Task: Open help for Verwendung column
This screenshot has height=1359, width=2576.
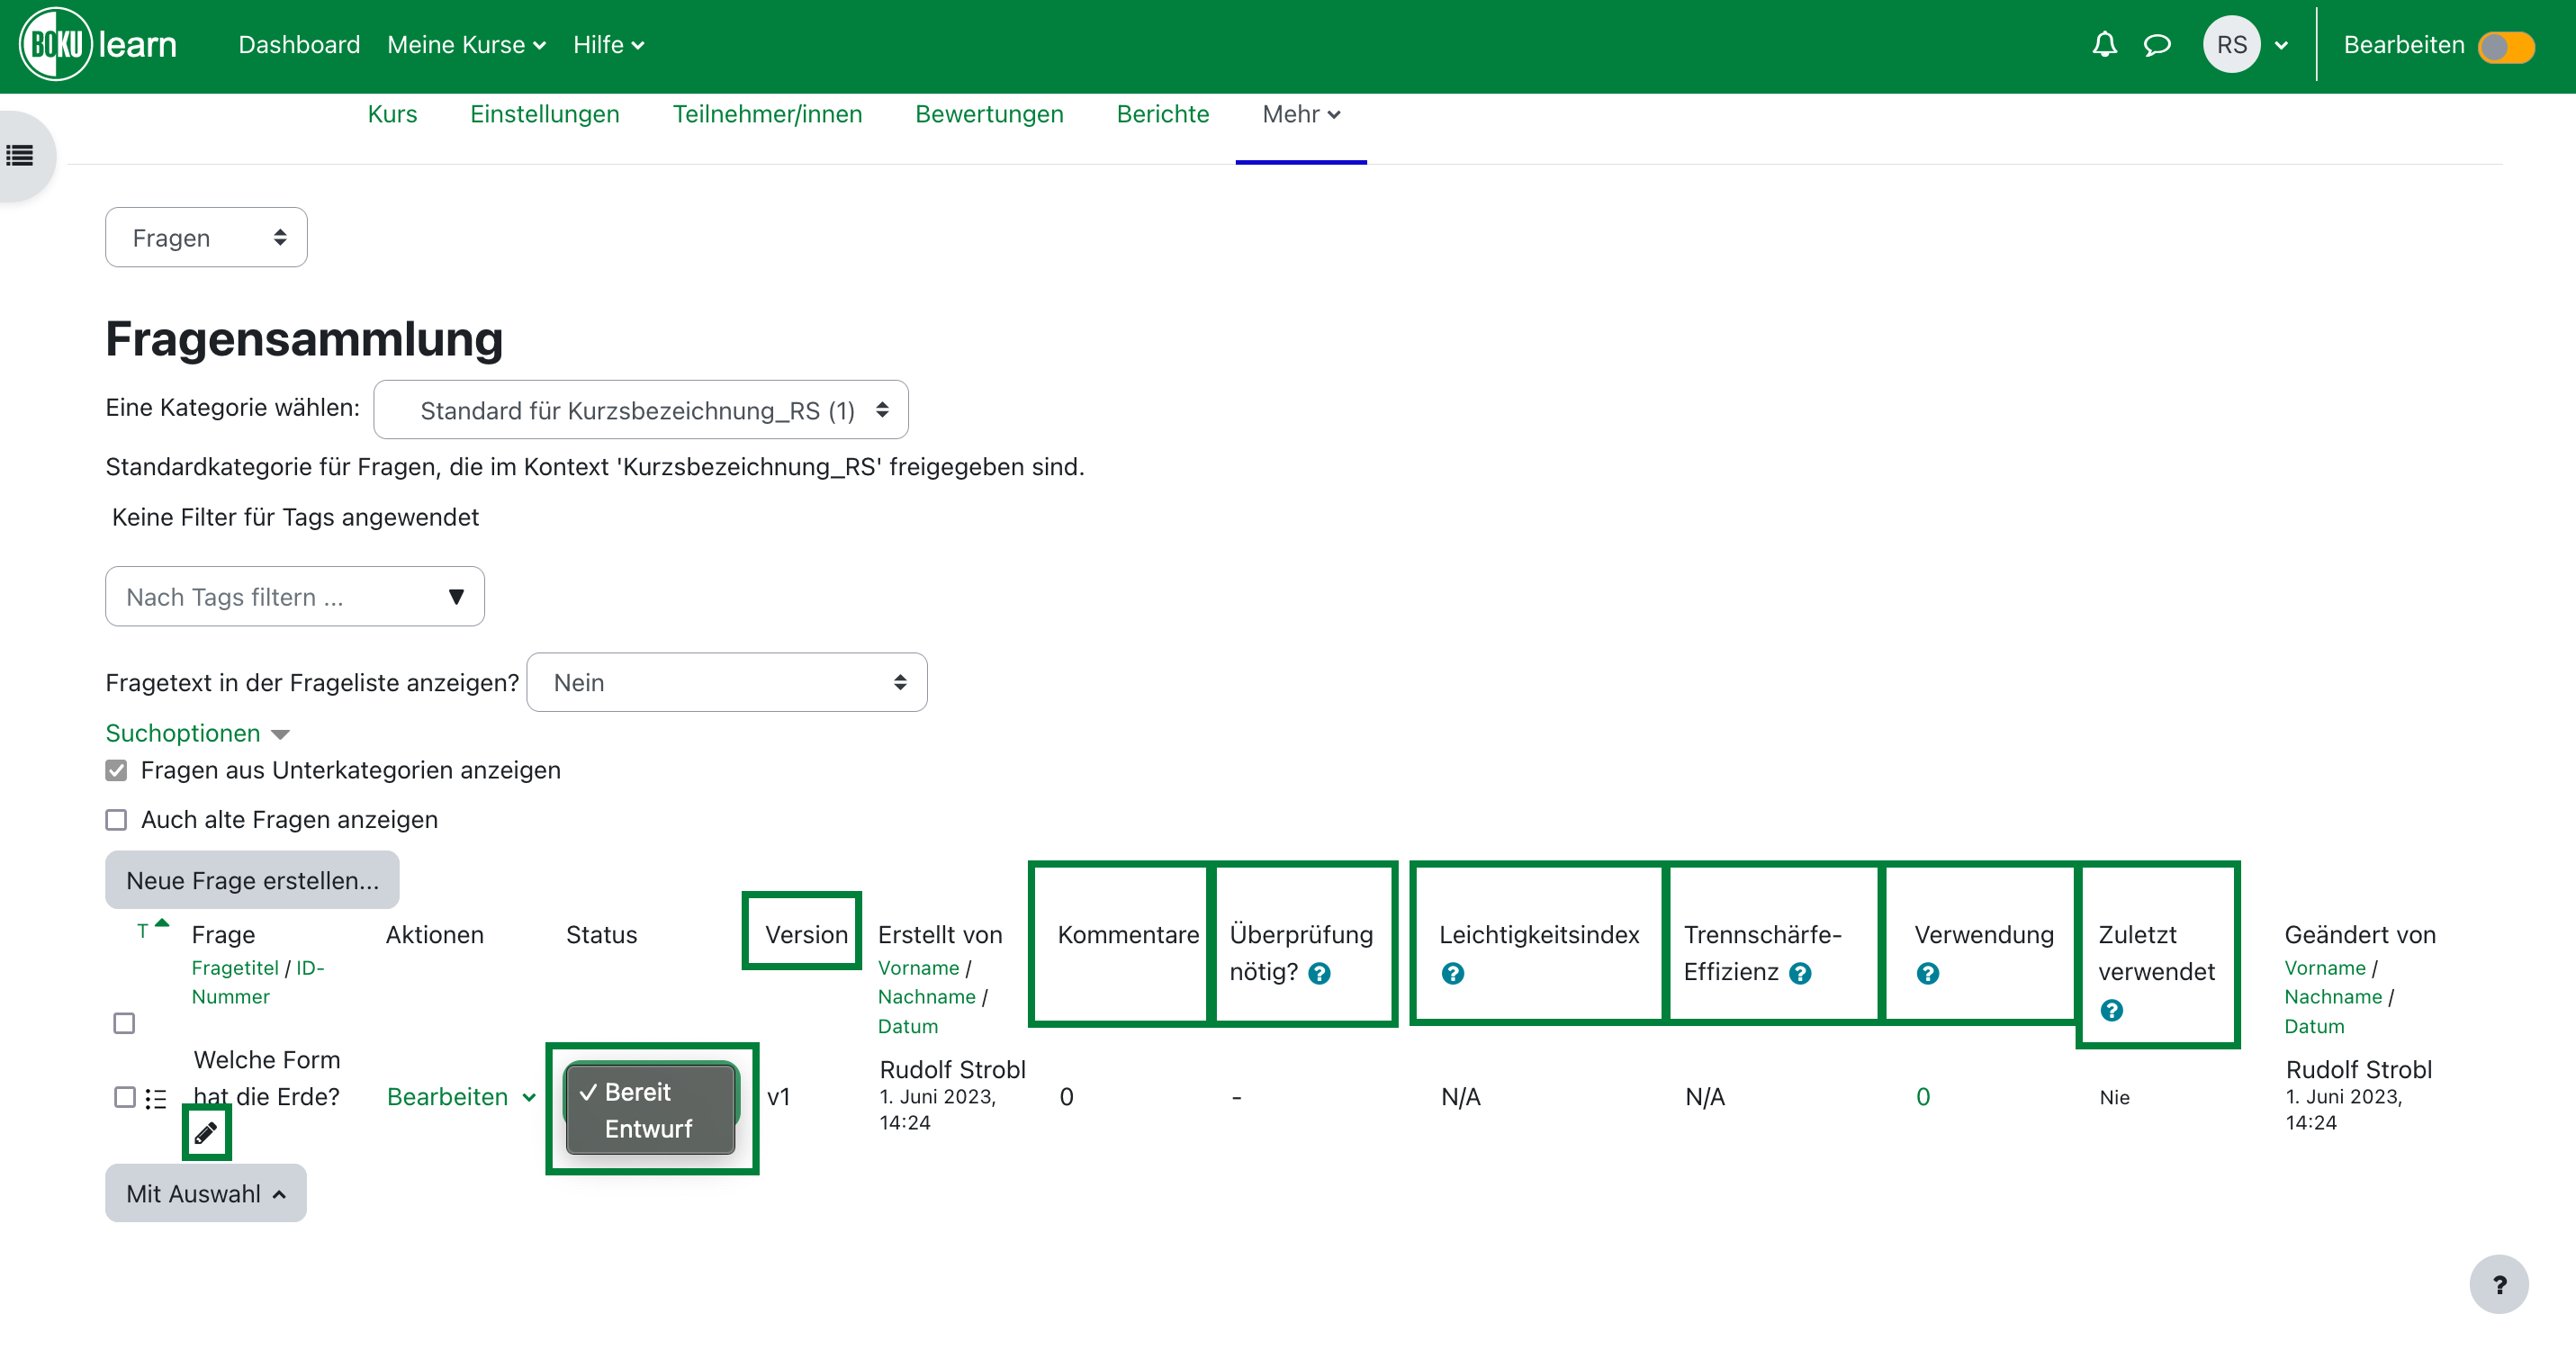Action: pos(1928,973)
